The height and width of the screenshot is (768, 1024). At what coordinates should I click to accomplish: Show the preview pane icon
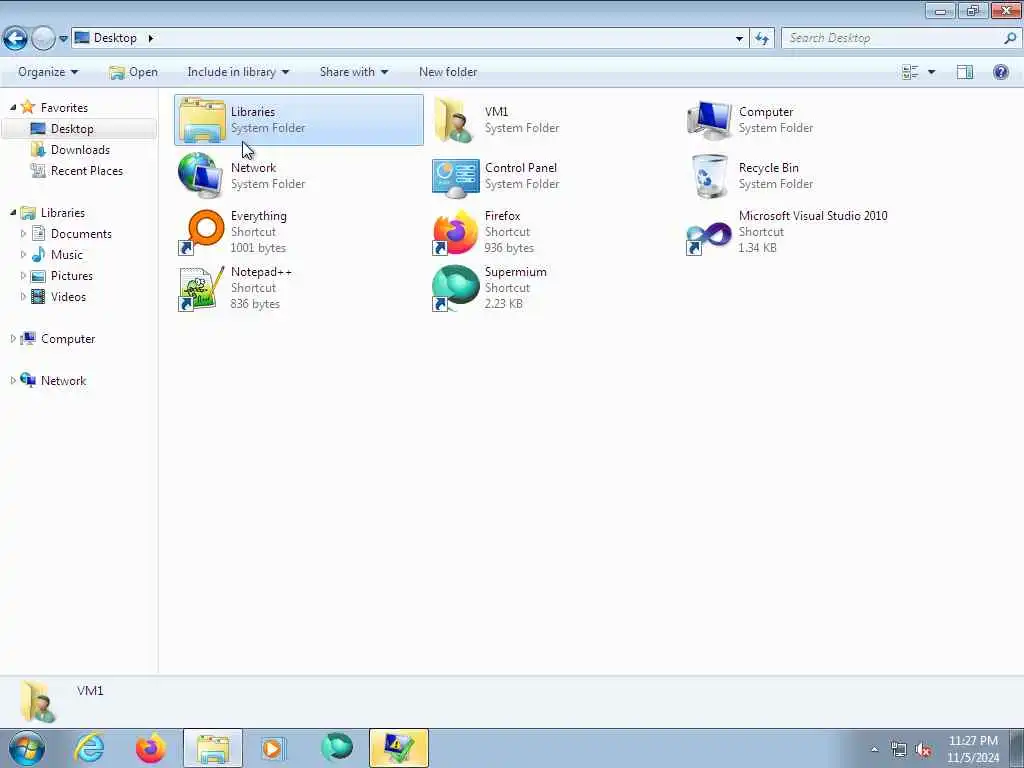click(x=965, y=72)
